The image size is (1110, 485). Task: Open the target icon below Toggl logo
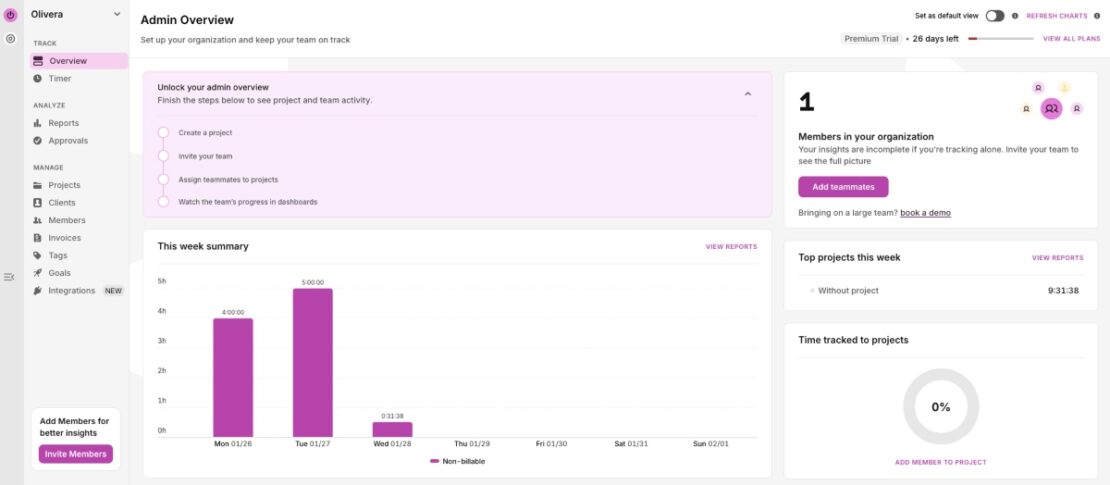(x=11, y=39)
